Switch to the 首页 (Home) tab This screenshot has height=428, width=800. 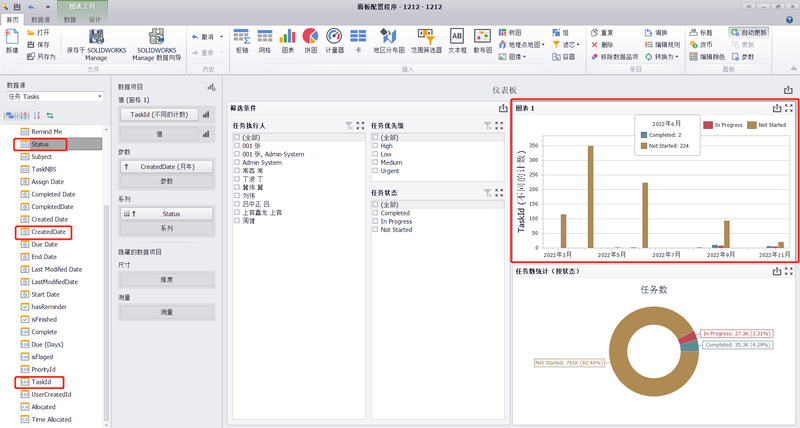tap(12, 20)
